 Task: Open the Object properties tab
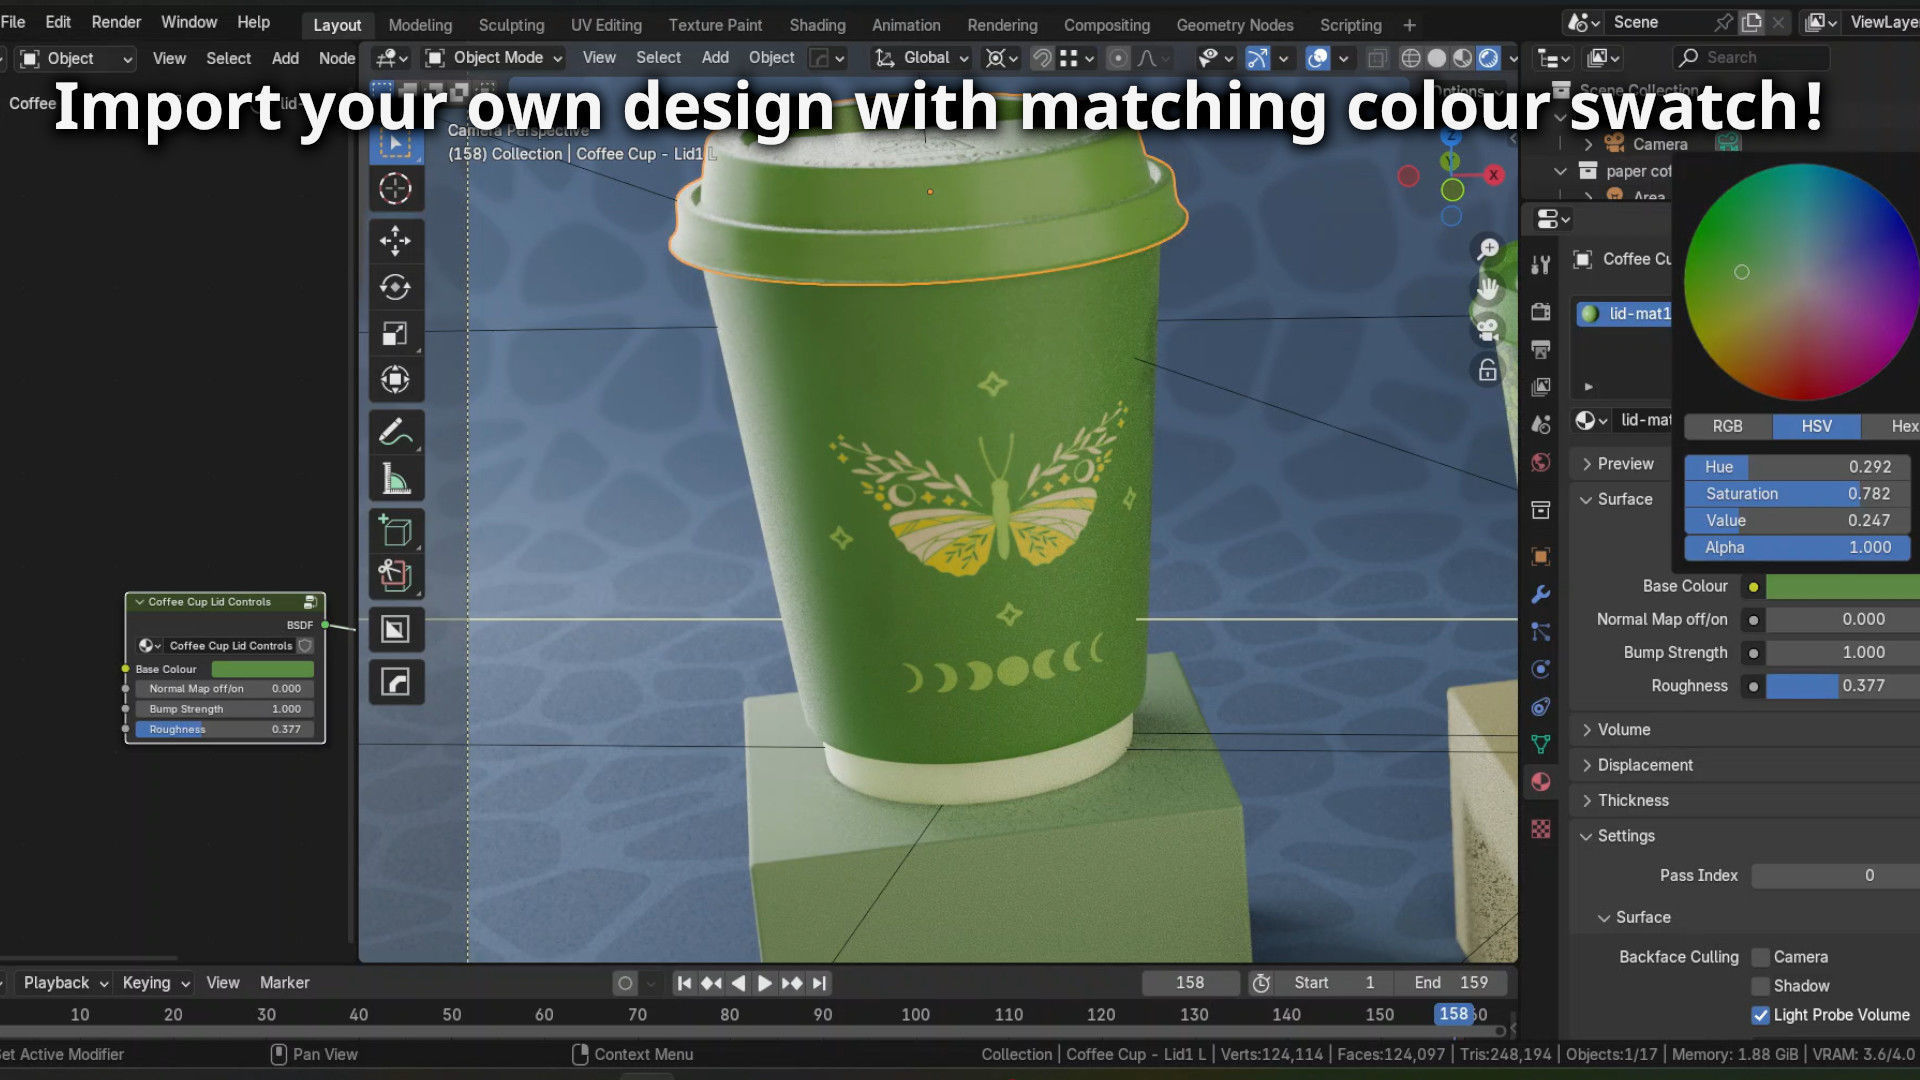tap(1541, 557)
